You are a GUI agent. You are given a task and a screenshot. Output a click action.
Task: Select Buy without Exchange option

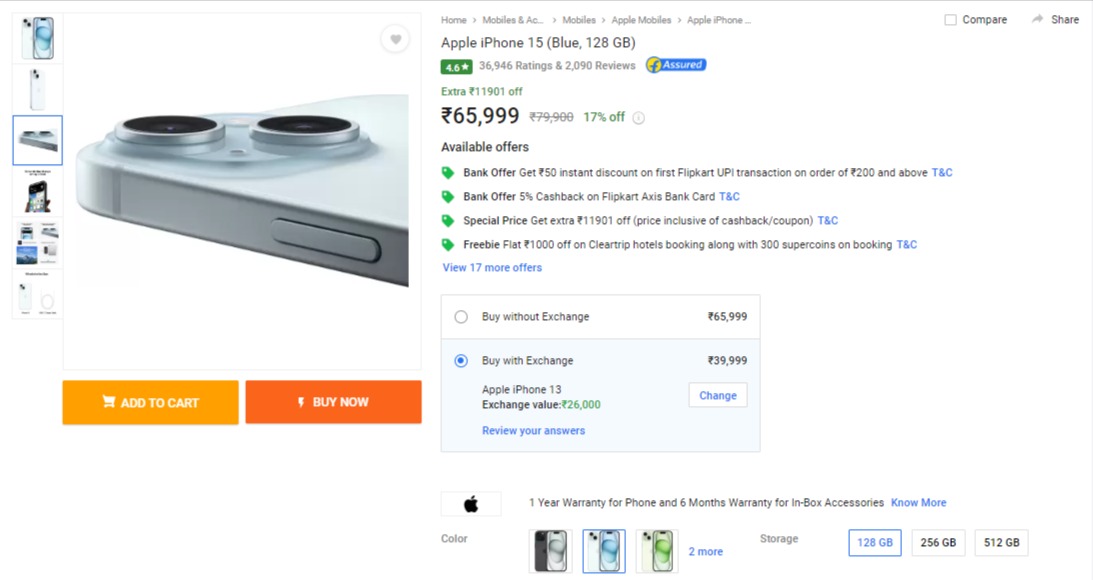[x=461, y=316]
